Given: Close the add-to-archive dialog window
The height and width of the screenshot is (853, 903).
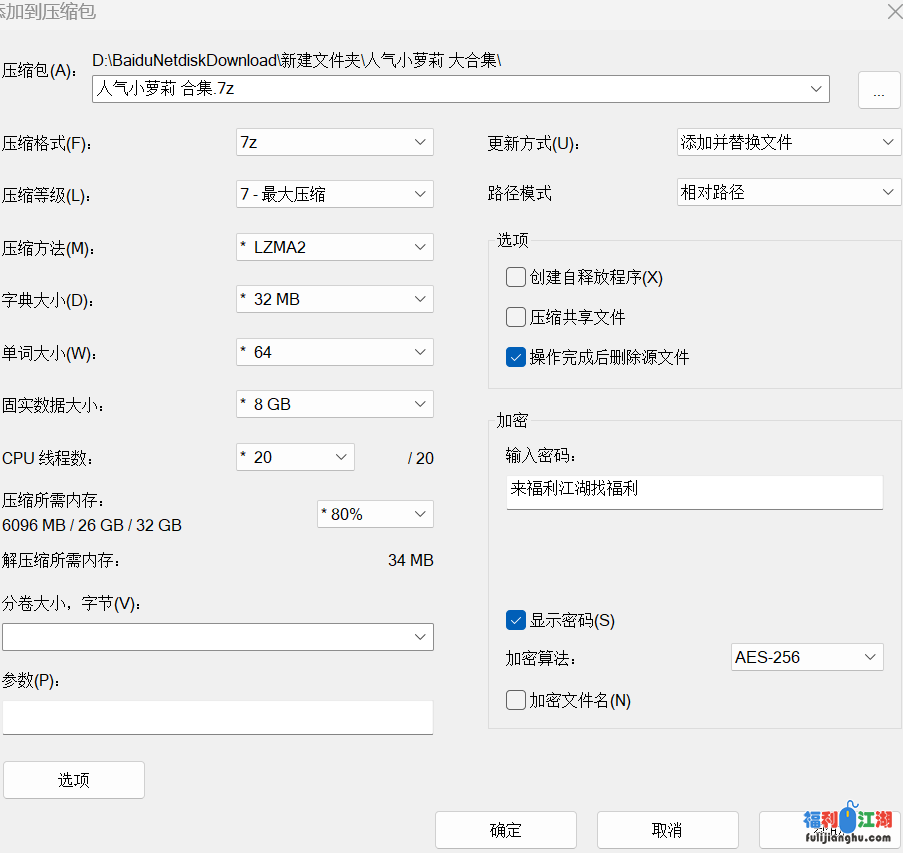Looking at the screenshot, I should pyautogui.click(x=893, y=12).
